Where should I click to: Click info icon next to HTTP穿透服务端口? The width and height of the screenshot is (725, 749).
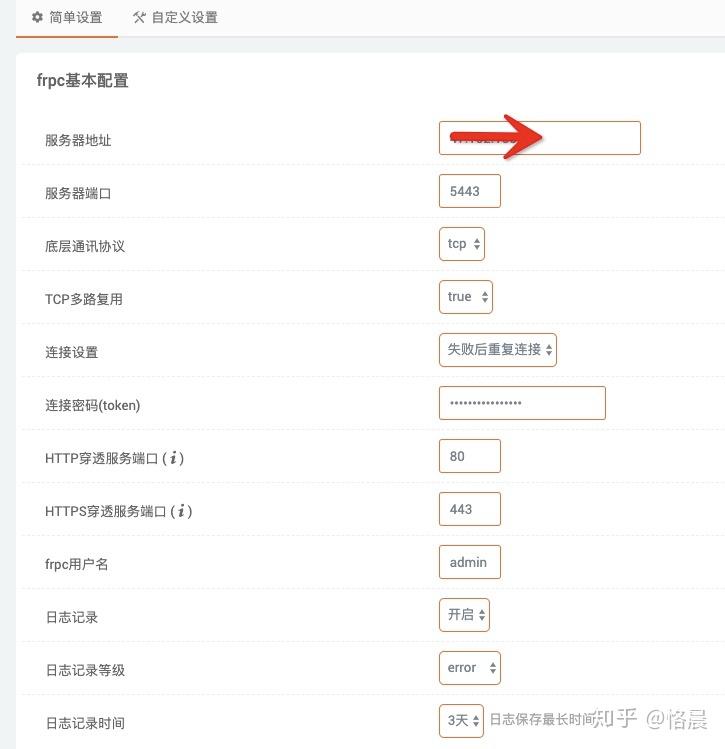[x=175, y=458]
